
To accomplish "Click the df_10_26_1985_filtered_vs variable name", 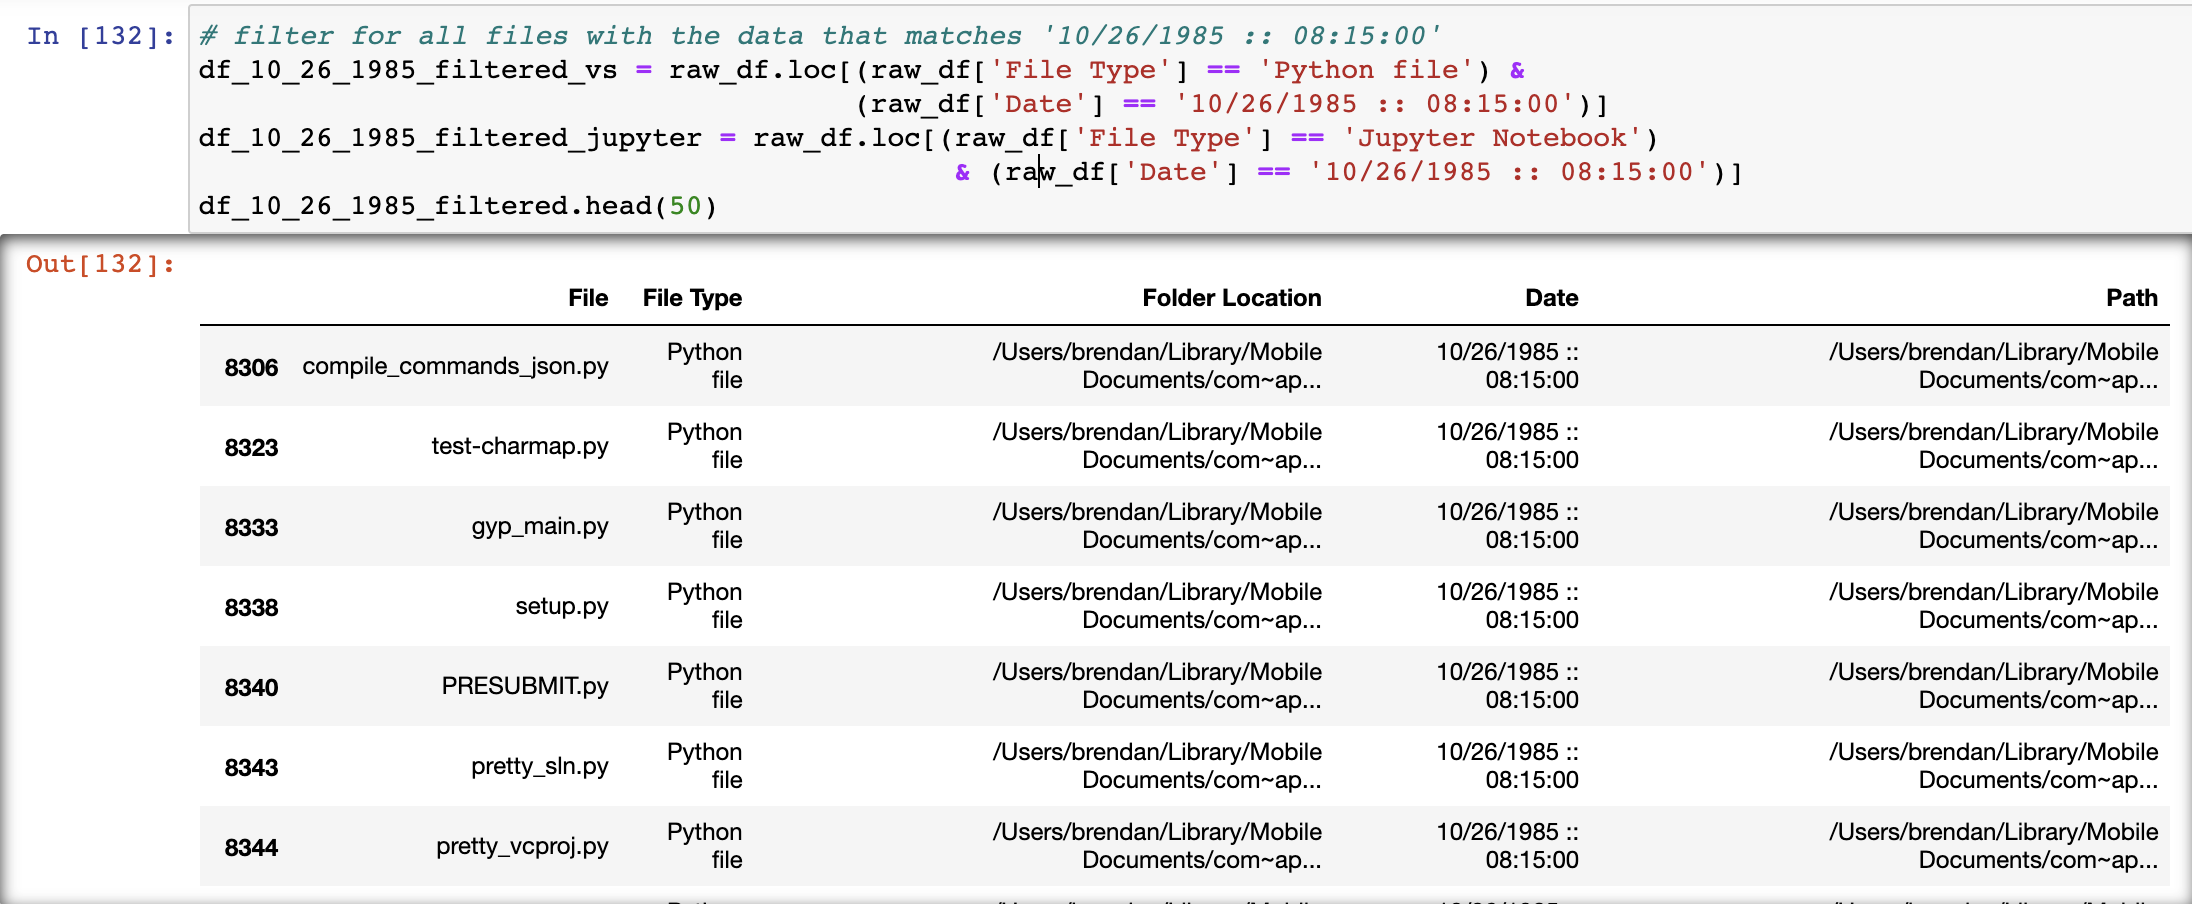I will tap(408, 70).
